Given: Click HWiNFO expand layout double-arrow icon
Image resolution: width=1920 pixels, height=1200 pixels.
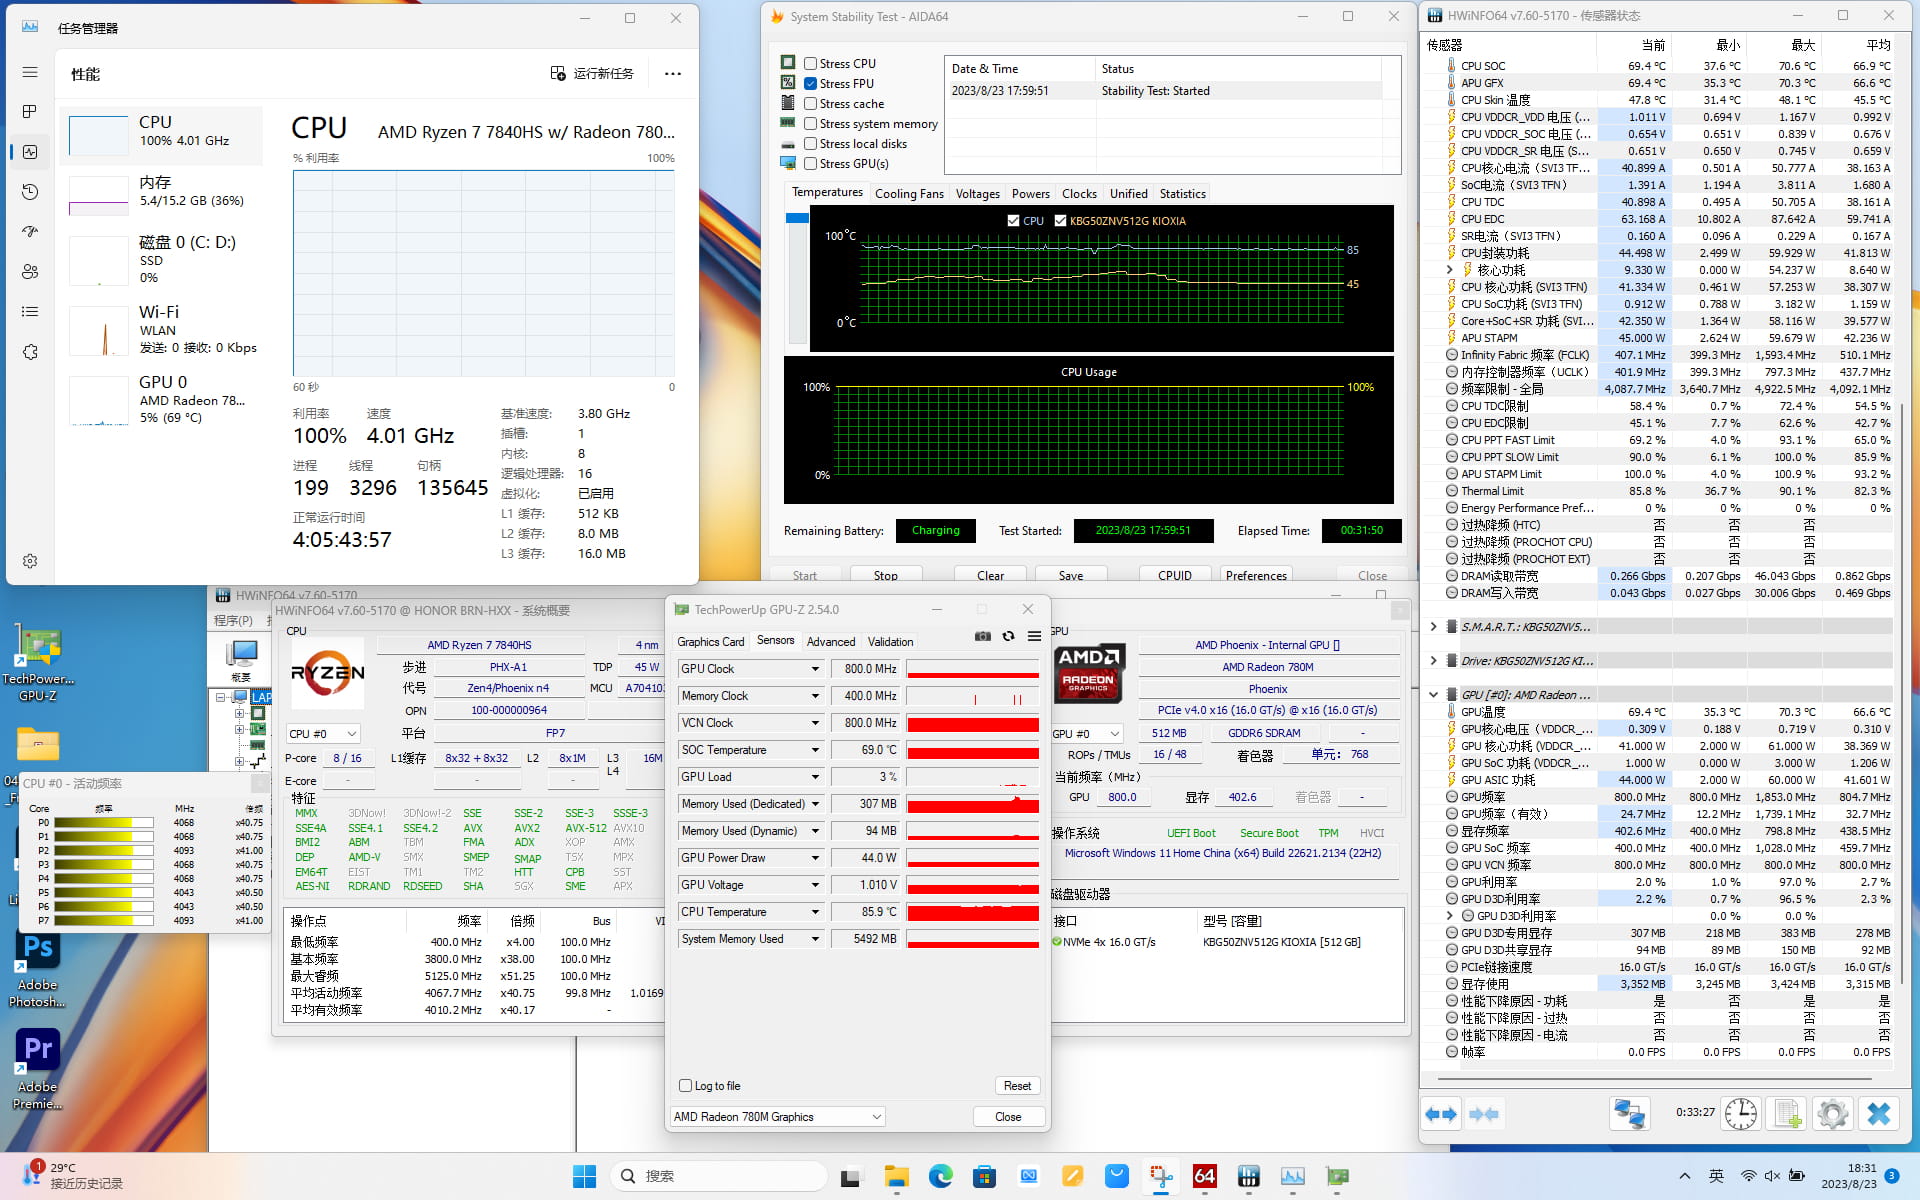Looking at the screenshot, I should click(x=1441, y=1114).
